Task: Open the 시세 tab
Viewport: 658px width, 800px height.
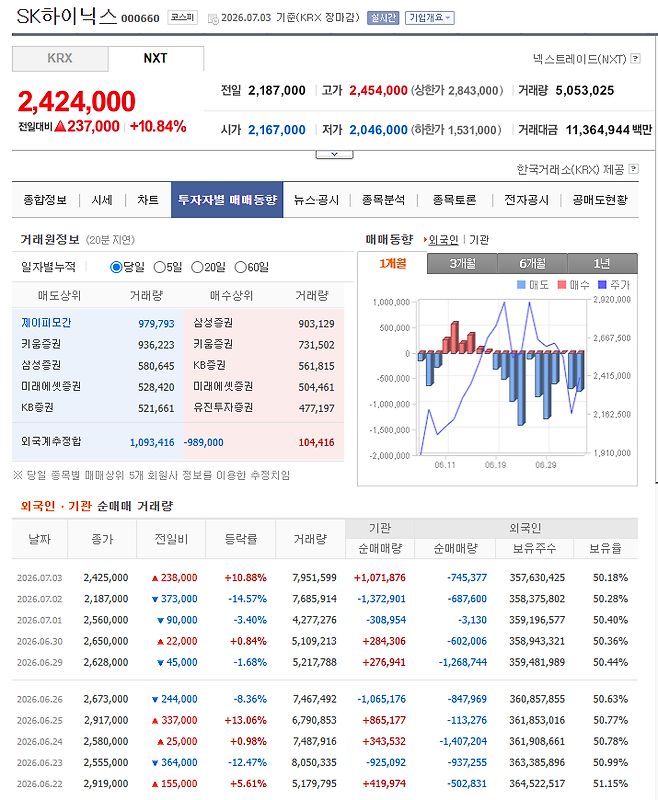Action: (x=102, y=200)
